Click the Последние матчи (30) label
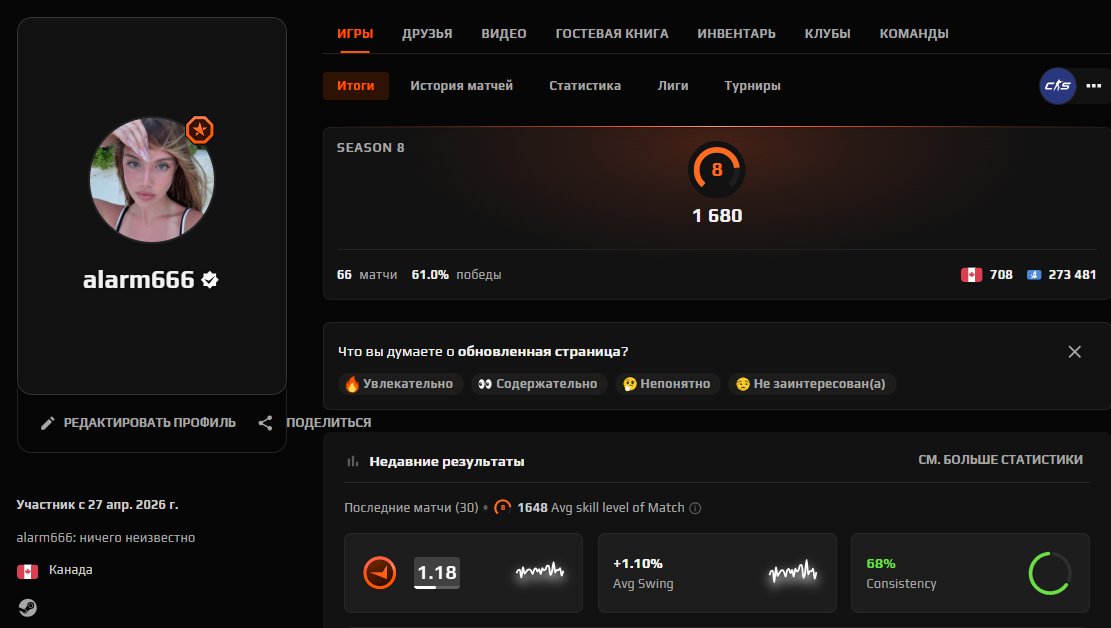The width and height of the screenshot is (1111, 628). (411, 508)
